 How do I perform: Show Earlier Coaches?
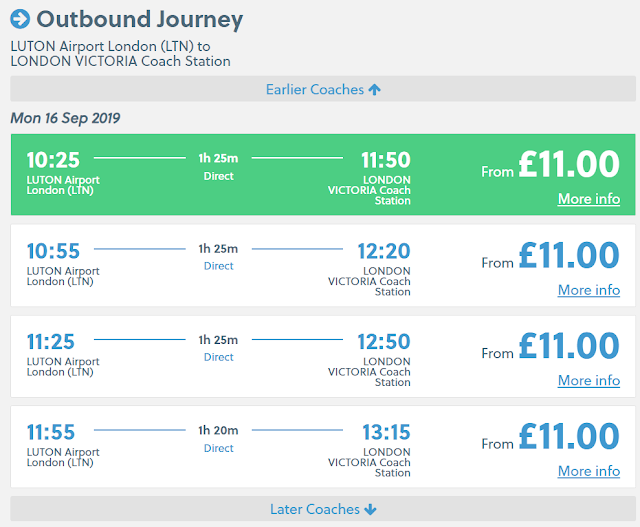314,89
